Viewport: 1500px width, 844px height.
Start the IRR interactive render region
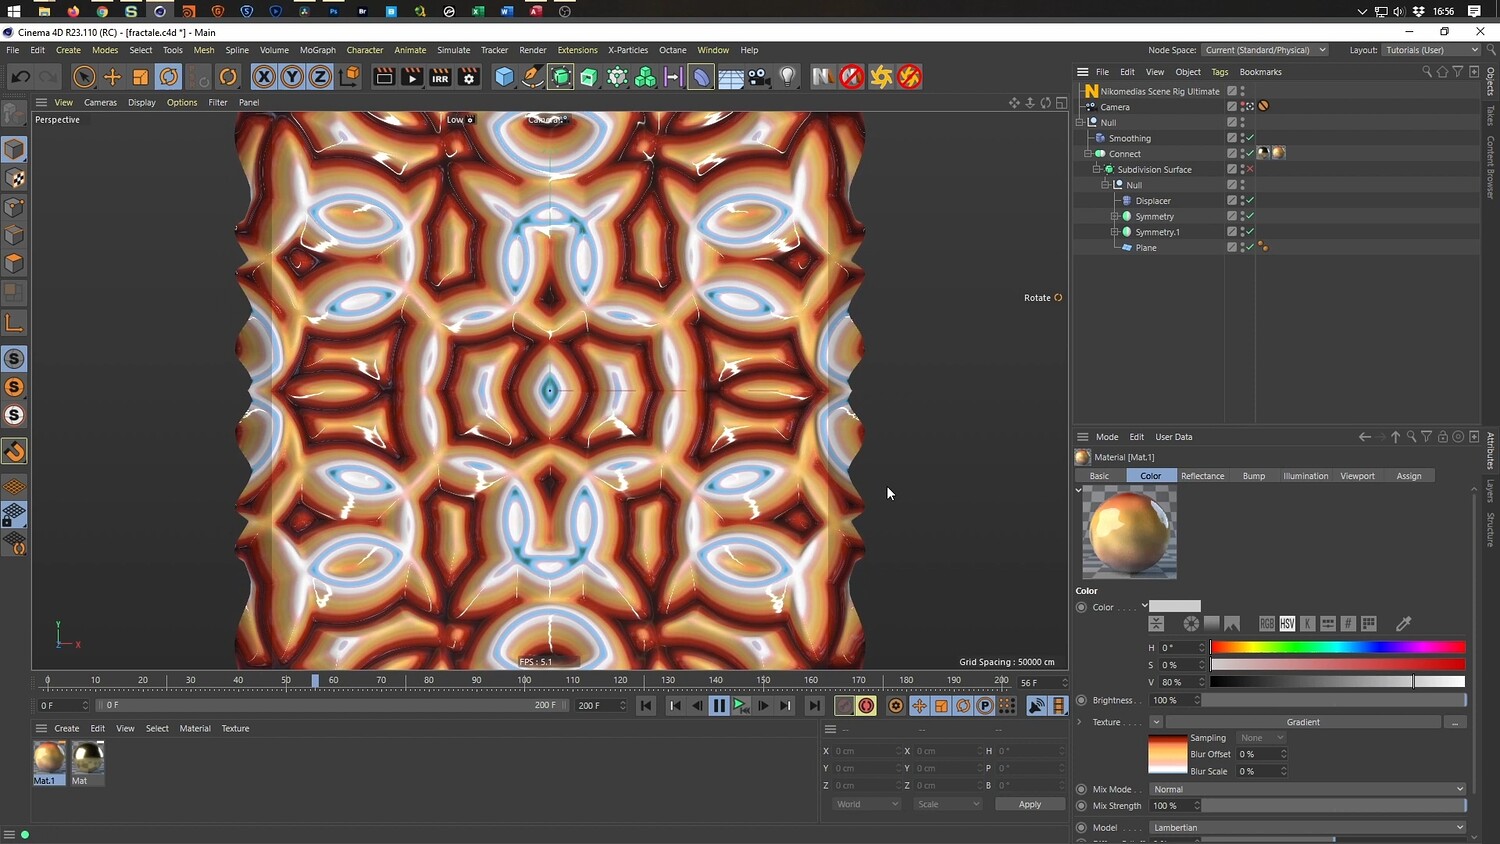(x=440, y=77)
